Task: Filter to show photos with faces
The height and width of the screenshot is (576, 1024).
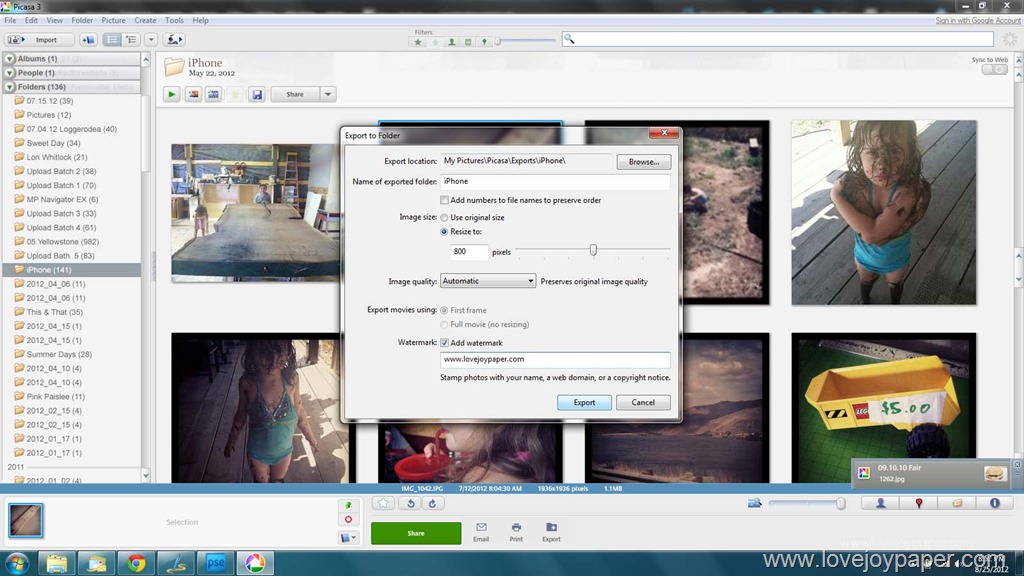Action: point(451,42)
